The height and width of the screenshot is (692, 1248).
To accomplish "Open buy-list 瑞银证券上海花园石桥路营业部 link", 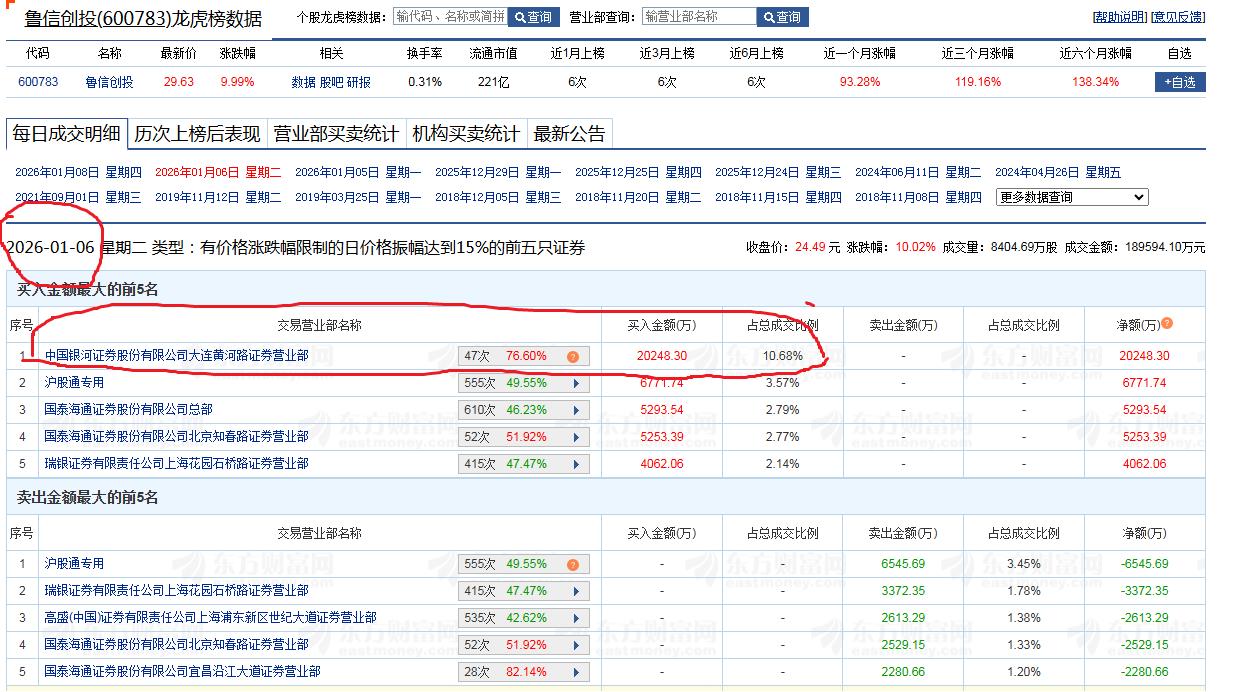I will [176, 463].
